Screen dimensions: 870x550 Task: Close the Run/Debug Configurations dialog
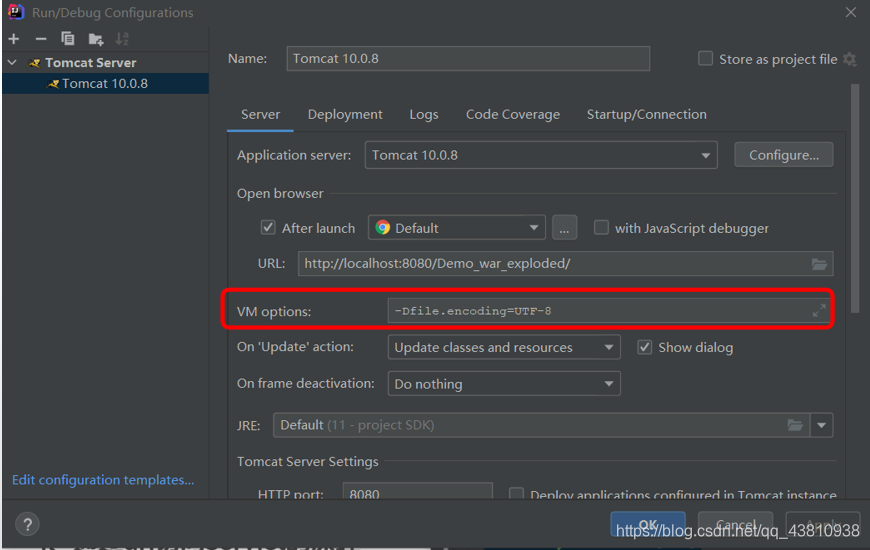(x=851, y=12)
